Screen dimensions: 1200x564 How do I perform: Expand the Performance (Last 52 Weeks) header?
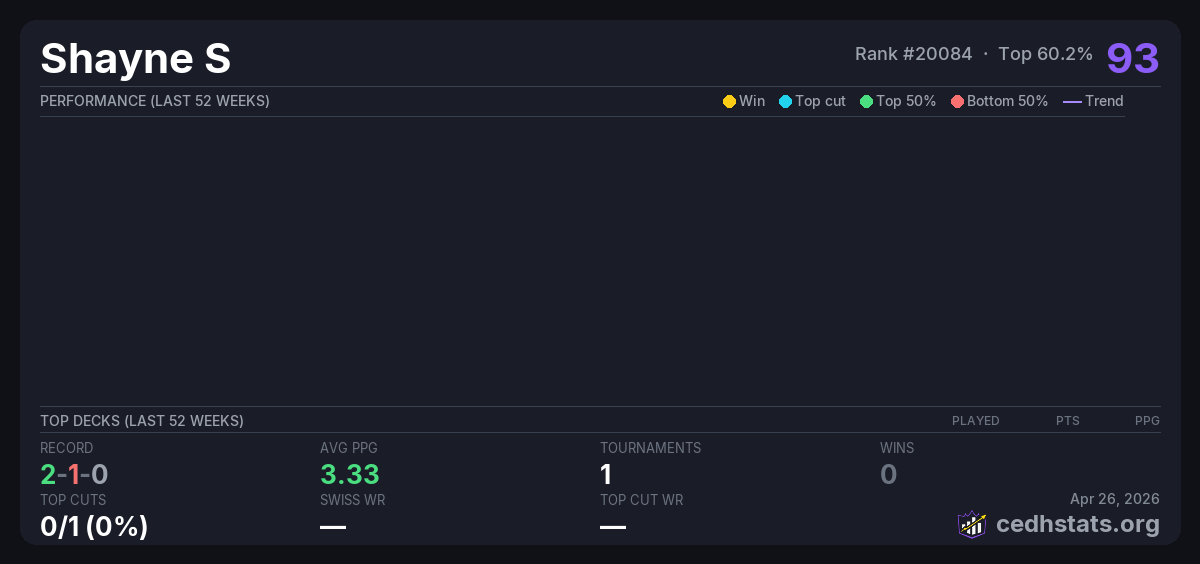click(x=155, y=101)
